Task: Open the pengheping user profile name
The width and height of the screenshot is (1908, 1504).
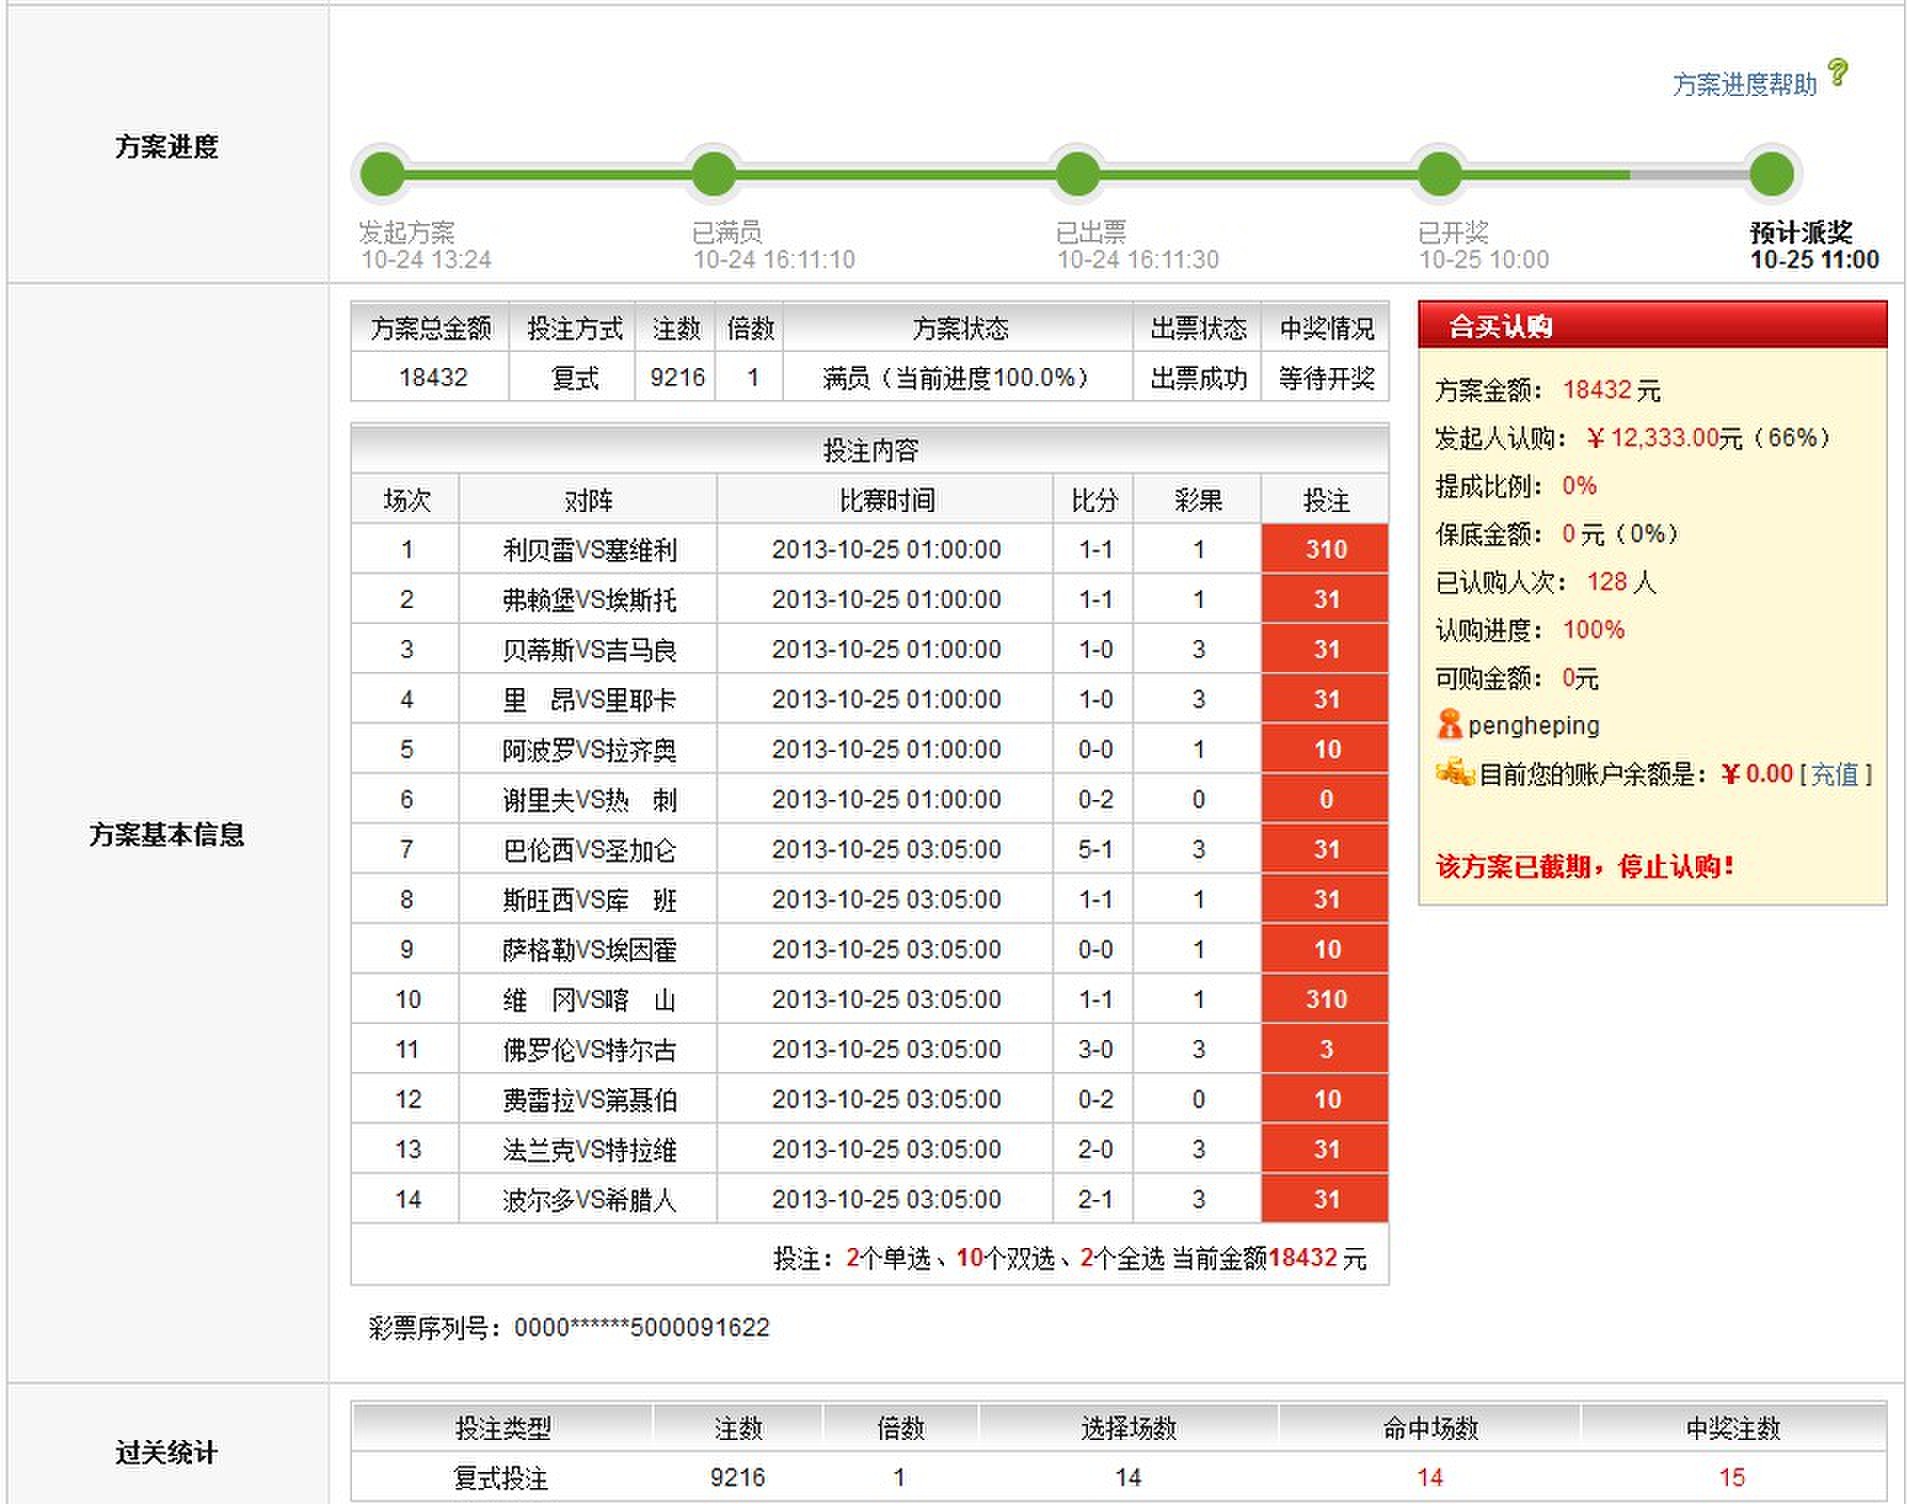Action: pos(1533,726)
